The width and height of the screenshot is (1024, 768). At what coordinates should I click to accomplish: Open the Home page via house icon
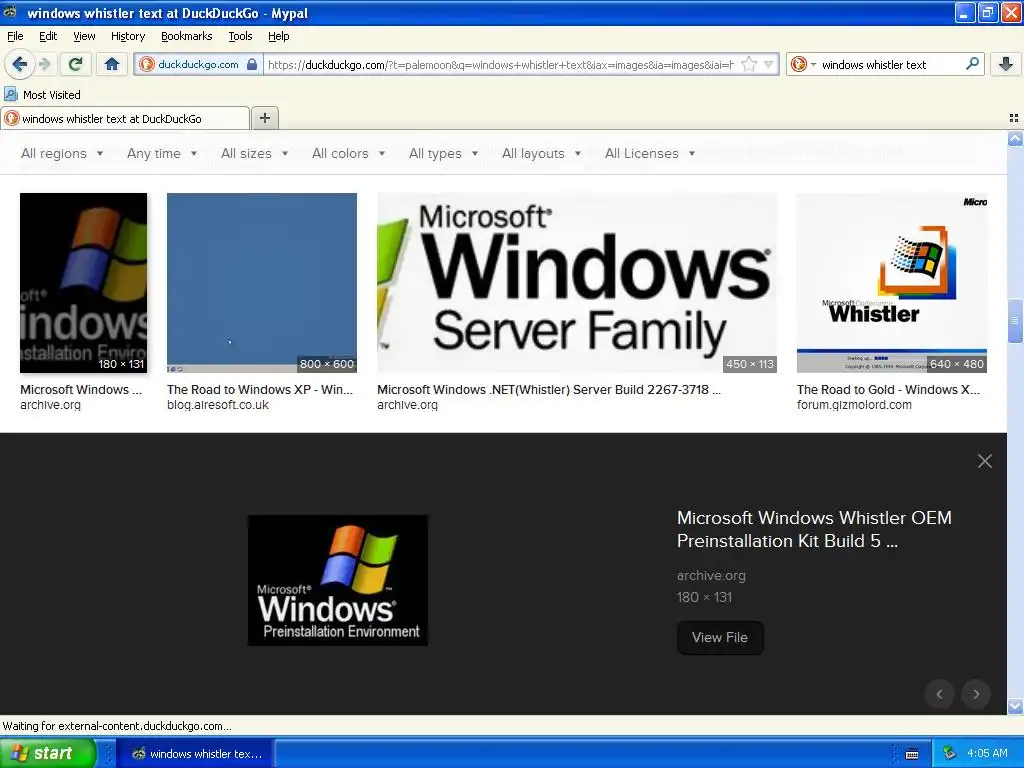tap(112, 64)
